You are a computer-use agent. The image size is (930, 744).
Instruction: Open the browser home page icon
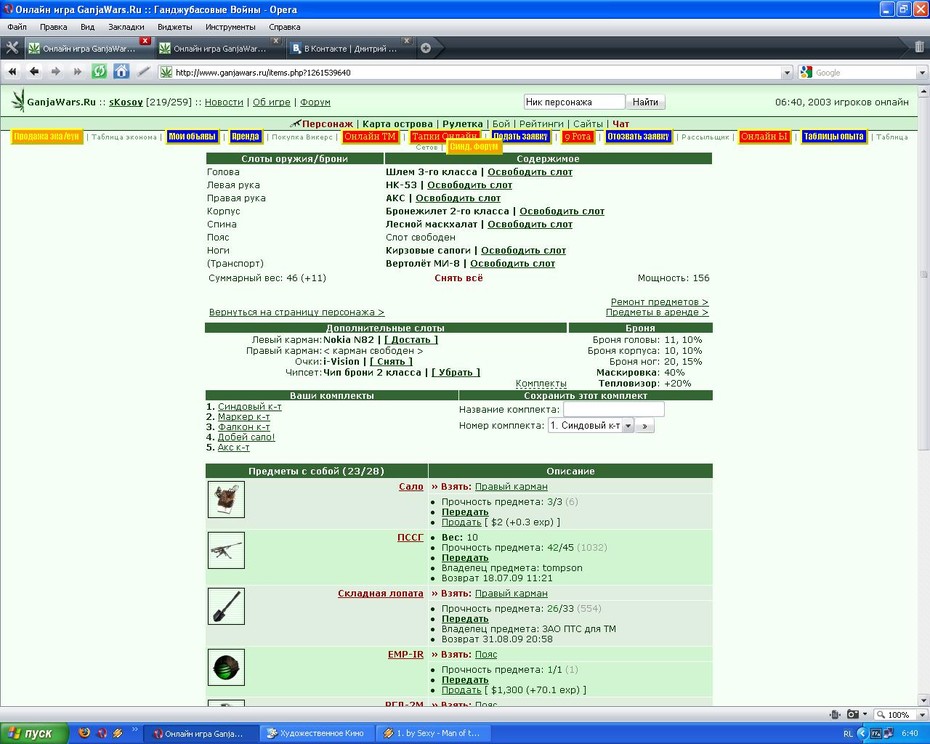coord(121,72)
